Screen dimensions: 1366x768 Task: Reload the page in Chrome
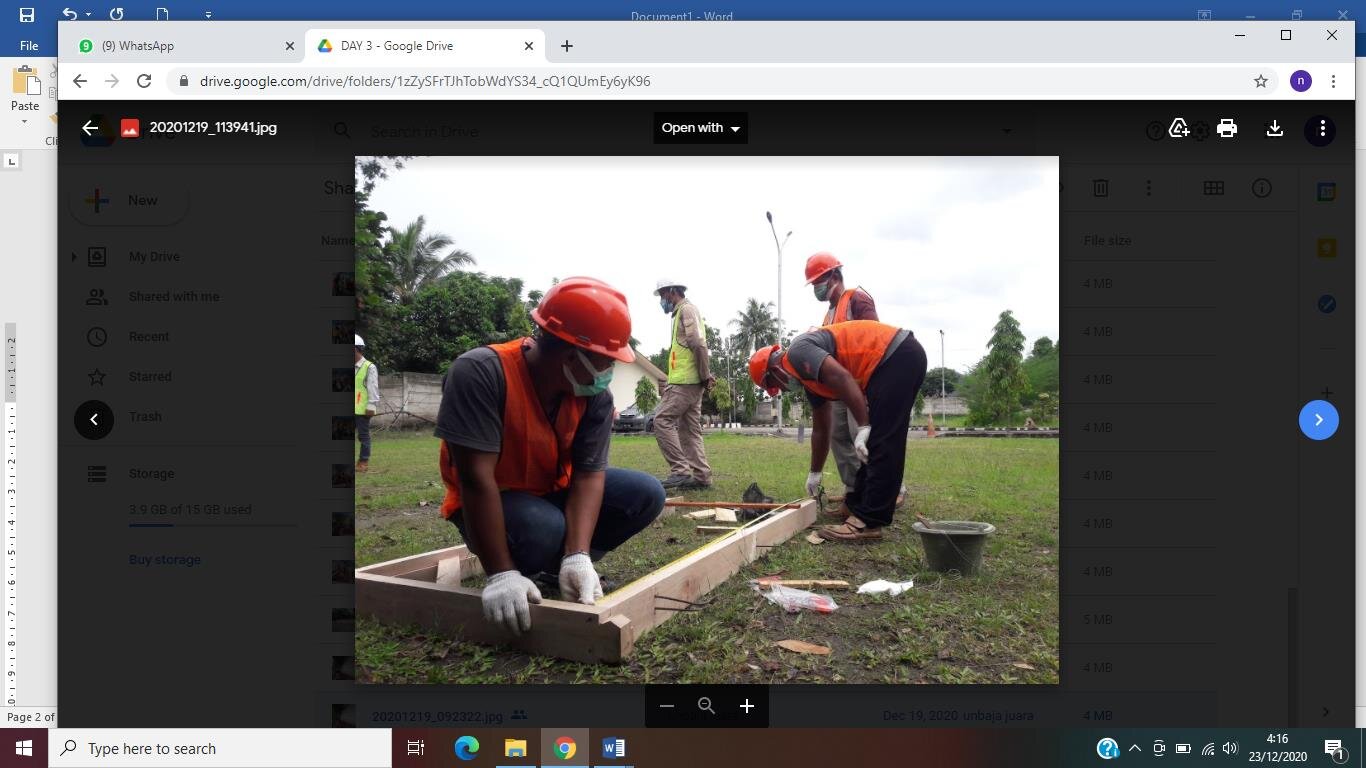[x=144, y=81]
